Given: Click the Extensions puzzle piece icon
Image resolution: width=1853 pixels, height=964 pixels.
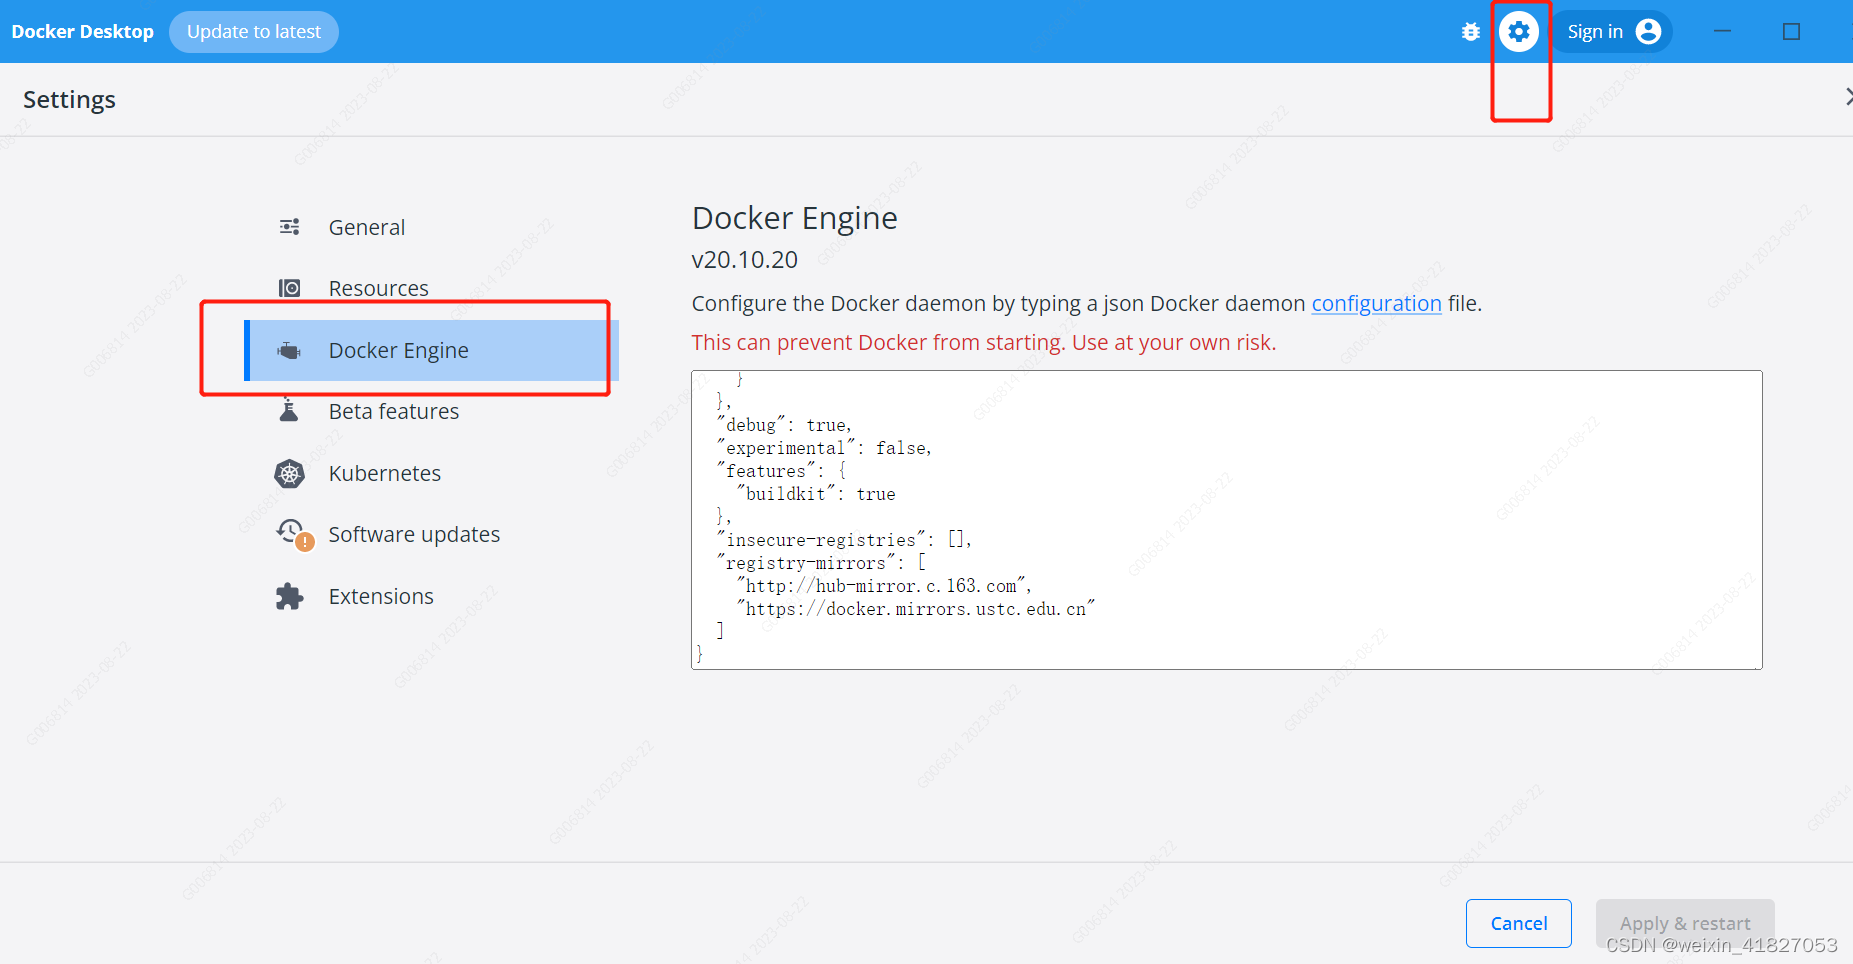Looking at the screenshot, I should point(290,596).
